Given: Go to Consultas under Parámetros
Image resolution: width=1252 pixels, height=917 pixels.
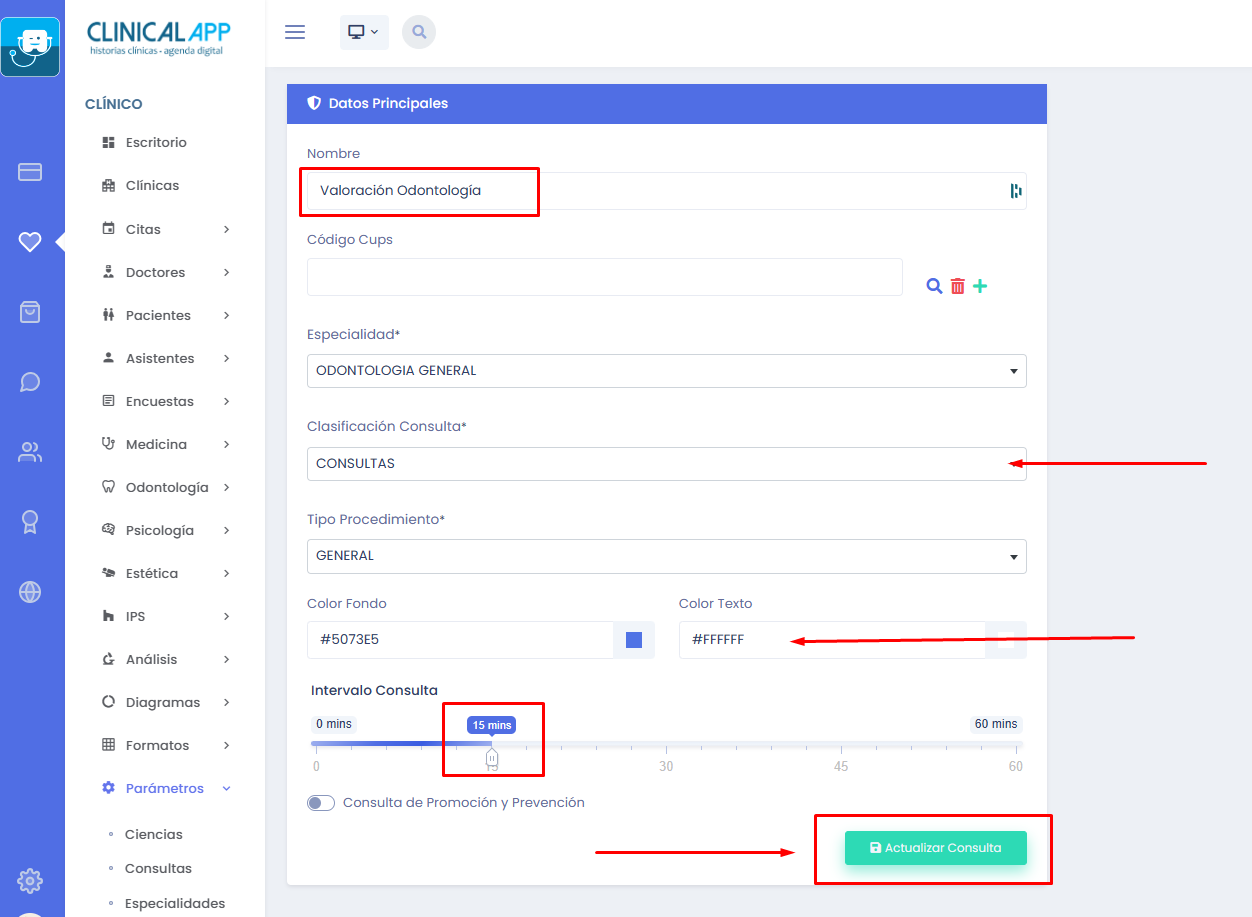Looking at the screenshot, I should pyautogui.click(x=158, y=868).
